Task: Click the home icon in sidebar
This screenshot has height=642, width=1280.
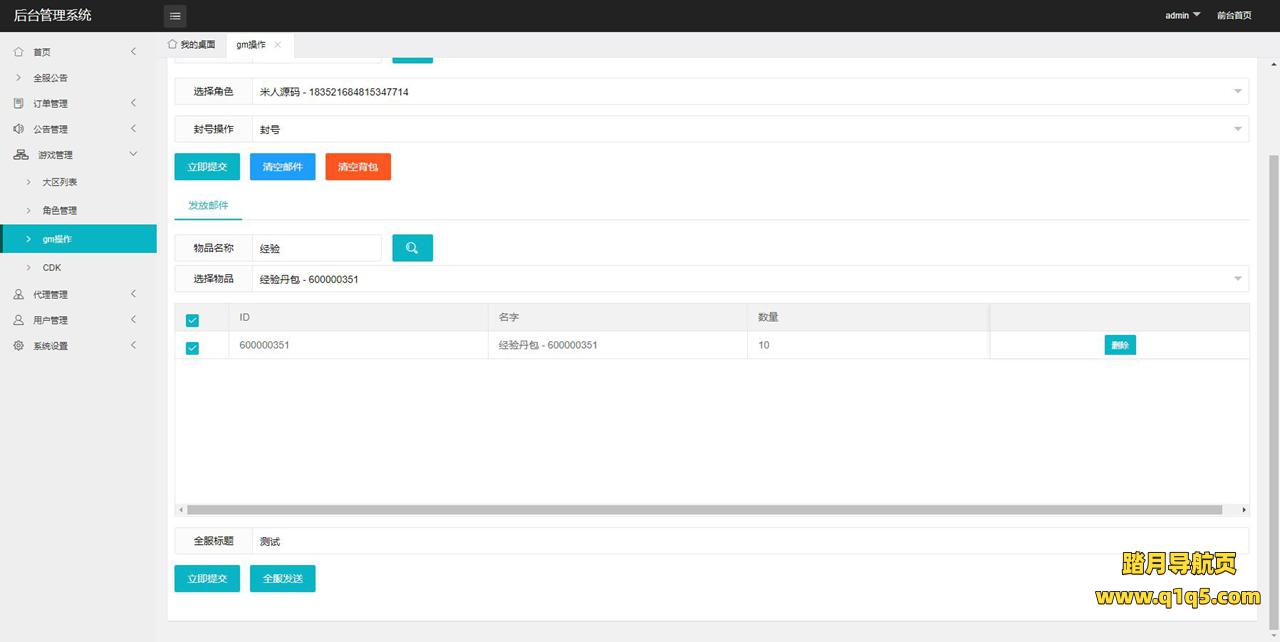Action: click(x=19, y=52)
